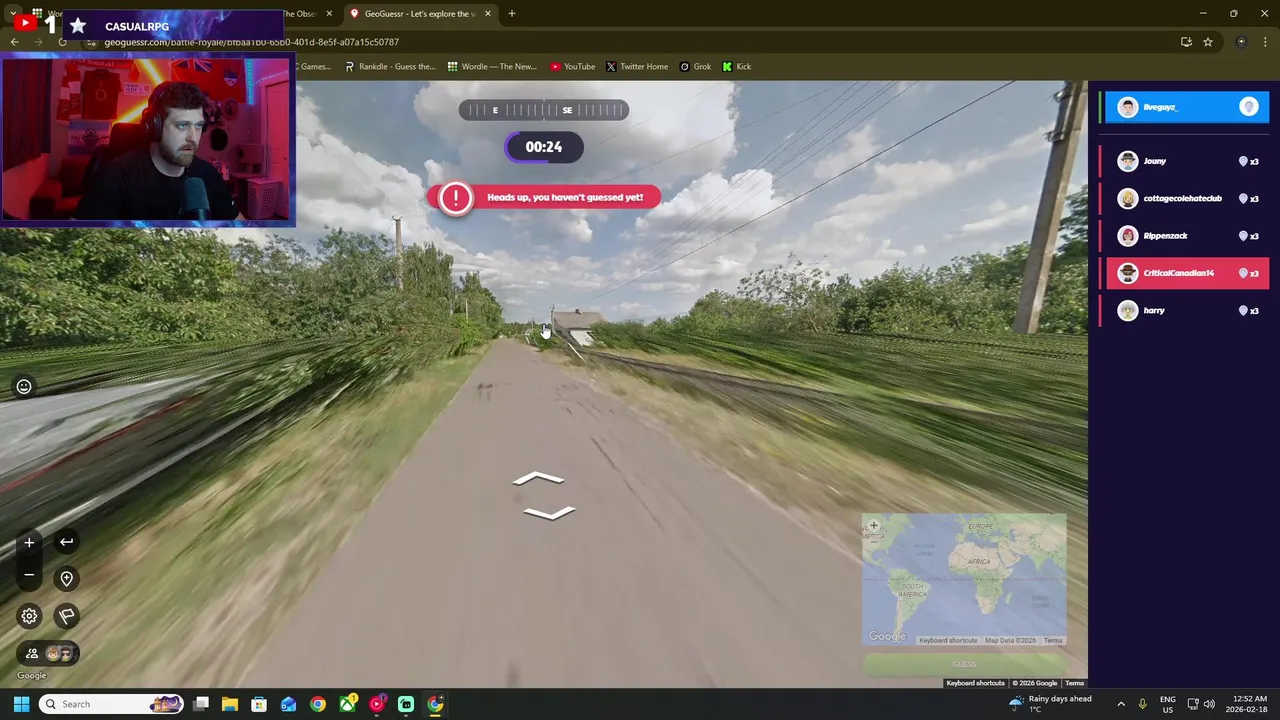The image size is (1280, 720).
Task: Open Keyboard shortcuts on mini map
Action: click(948, 640)
